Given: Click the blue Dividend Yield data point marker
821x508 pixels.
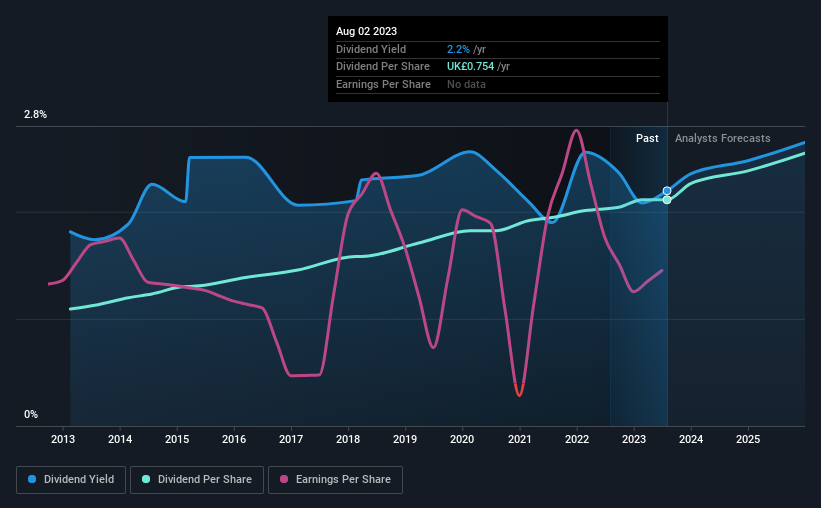Looking at the screenshot, I should point(667,191).
